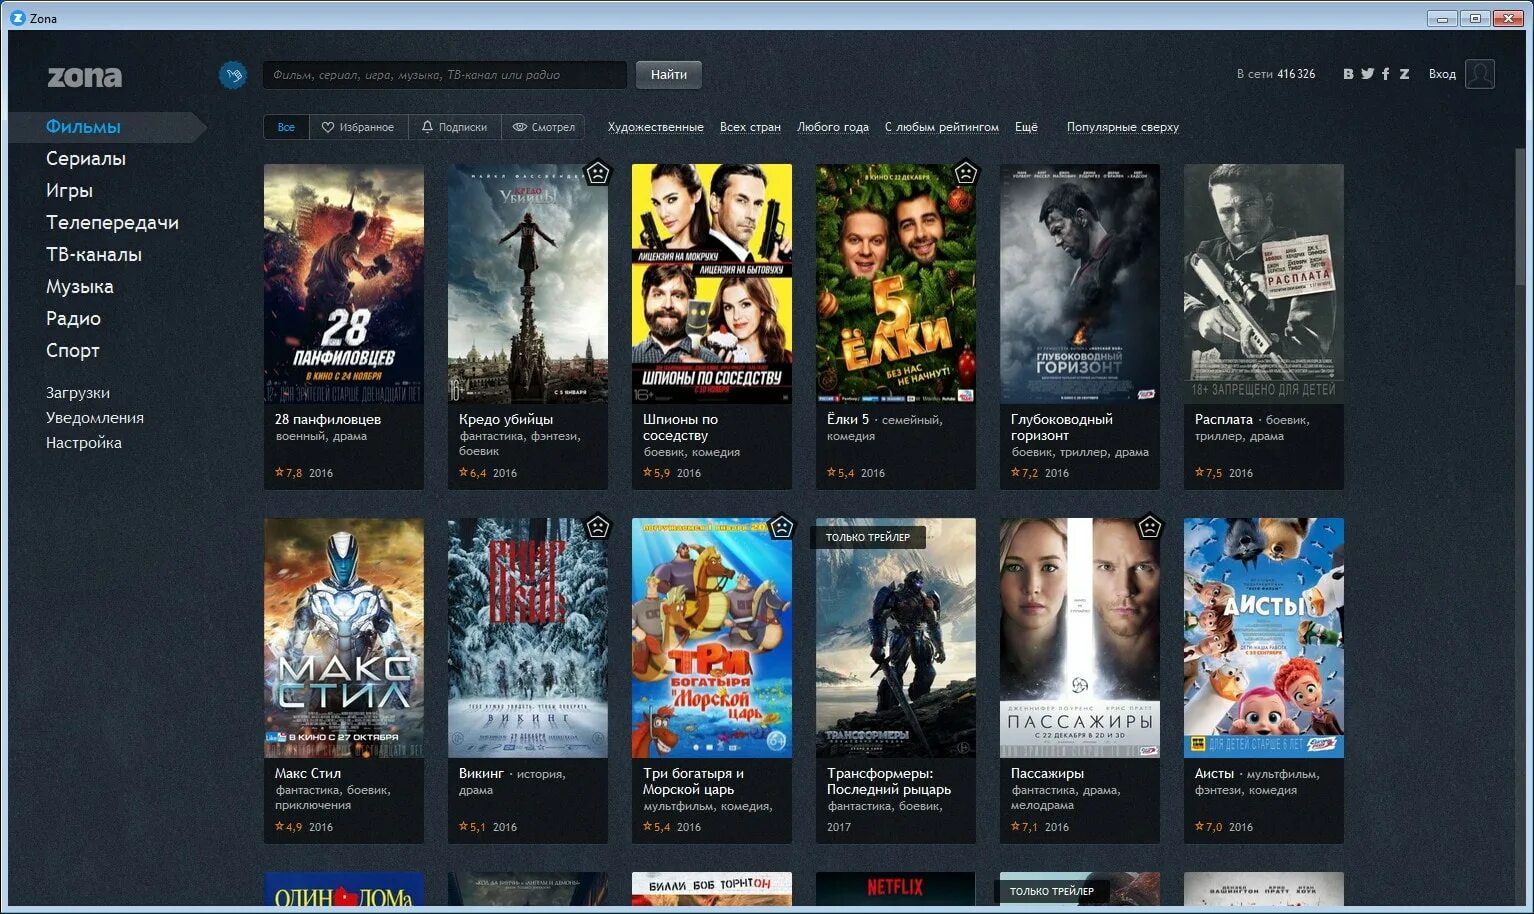This screenshot has height=914, width=1534.
Task: Open the NETFLIX poster in bottom row
Action: 896,889
